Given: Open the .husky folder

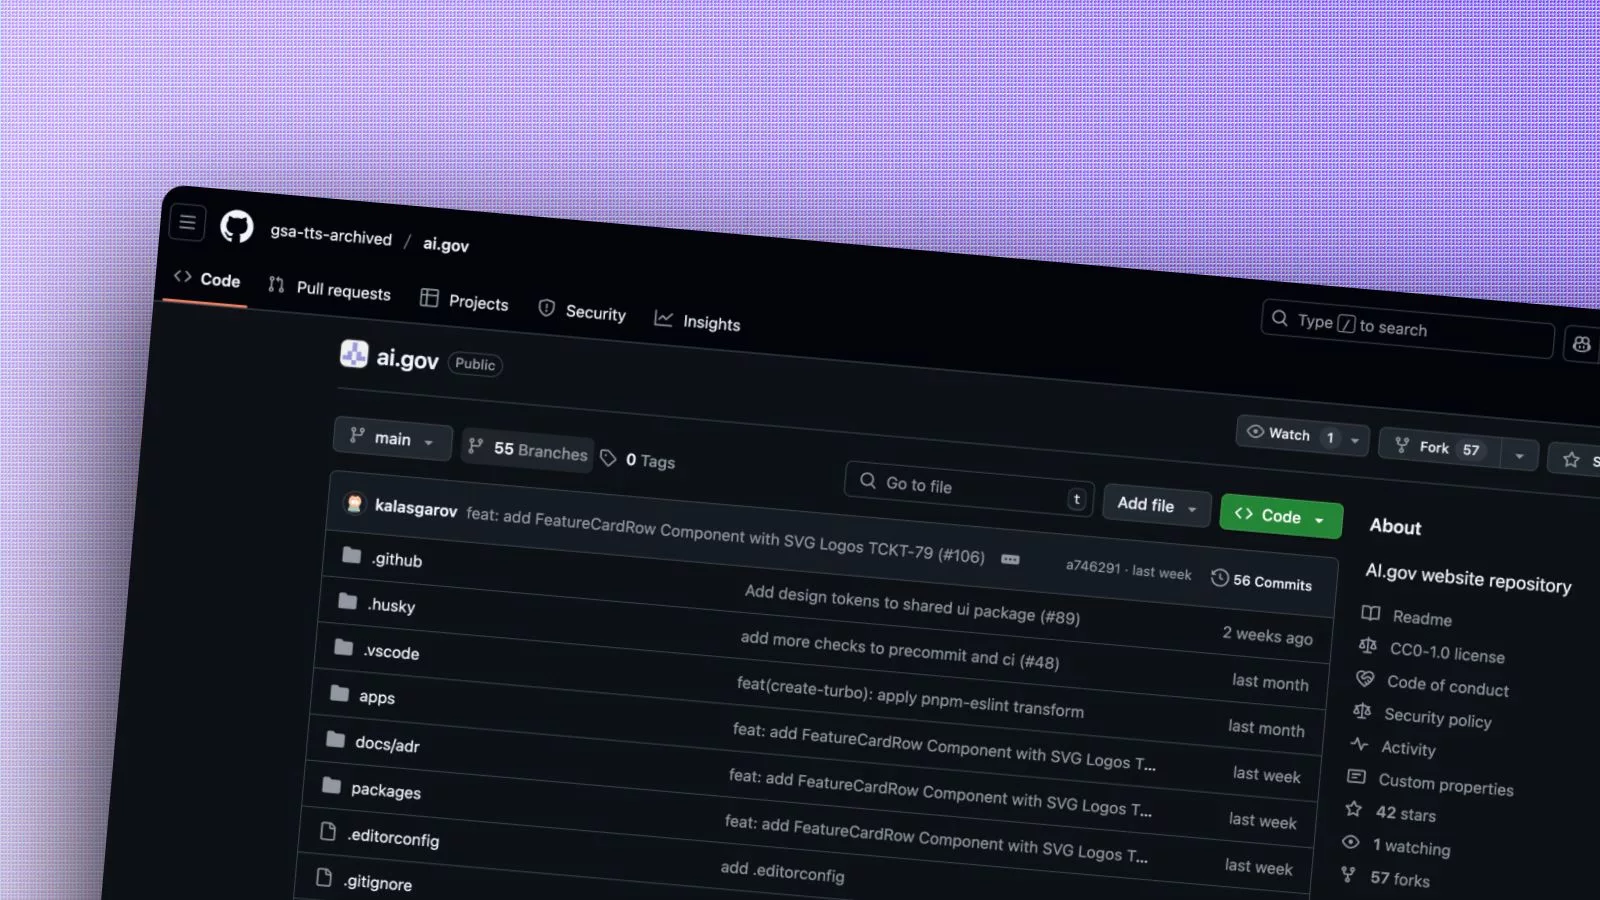Looking at the screenshot, I should point(391,605).
